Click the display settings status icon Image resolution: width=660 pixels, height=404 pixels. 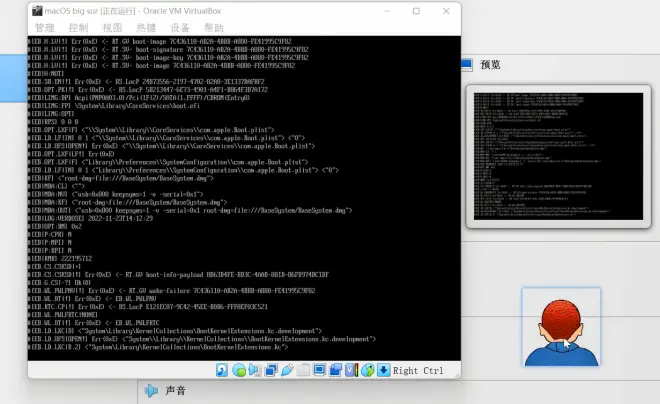pyautogui.click(x=319, y=370)
